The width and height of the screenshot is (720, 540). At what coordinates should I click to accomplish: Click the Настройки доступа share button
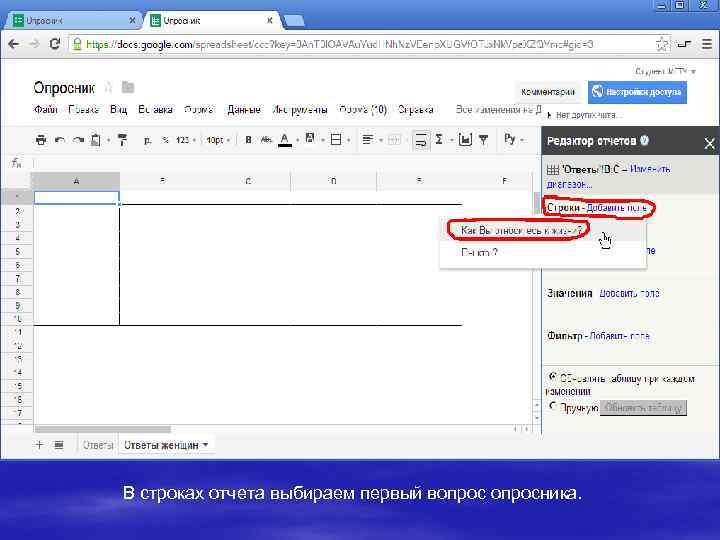(x=637, y=92)
